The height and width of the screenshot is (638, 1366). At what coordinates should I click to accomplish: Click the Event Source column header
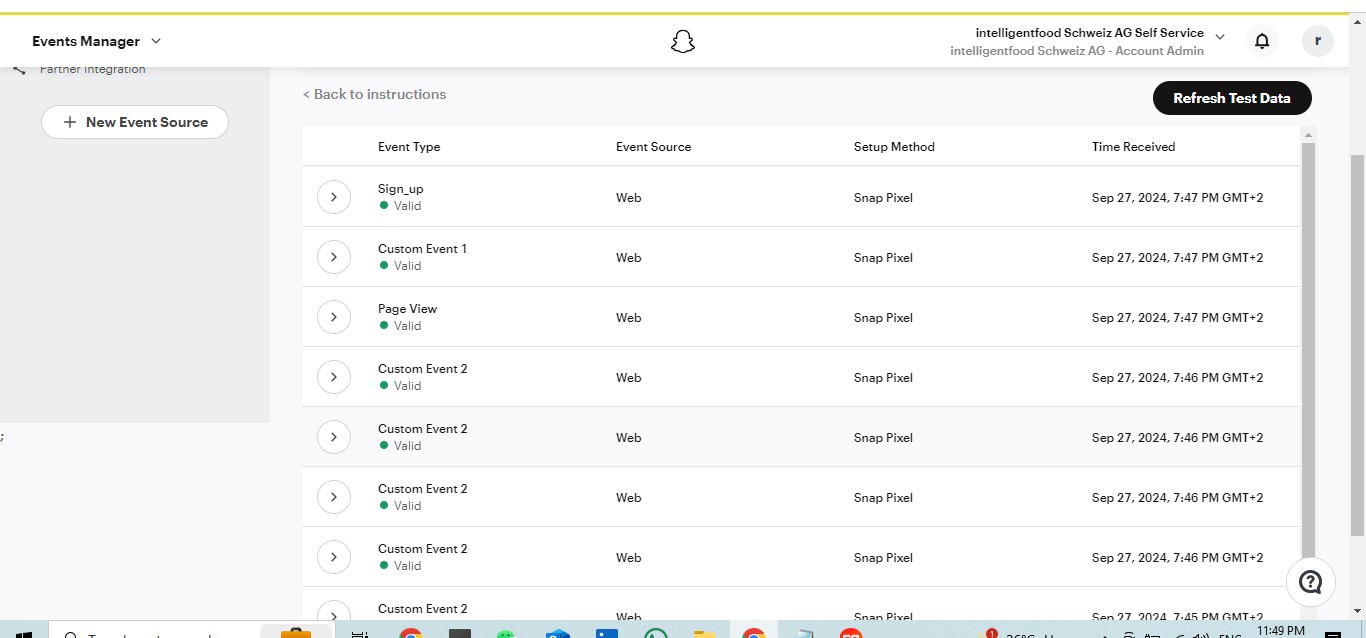[x=653, y=147]
